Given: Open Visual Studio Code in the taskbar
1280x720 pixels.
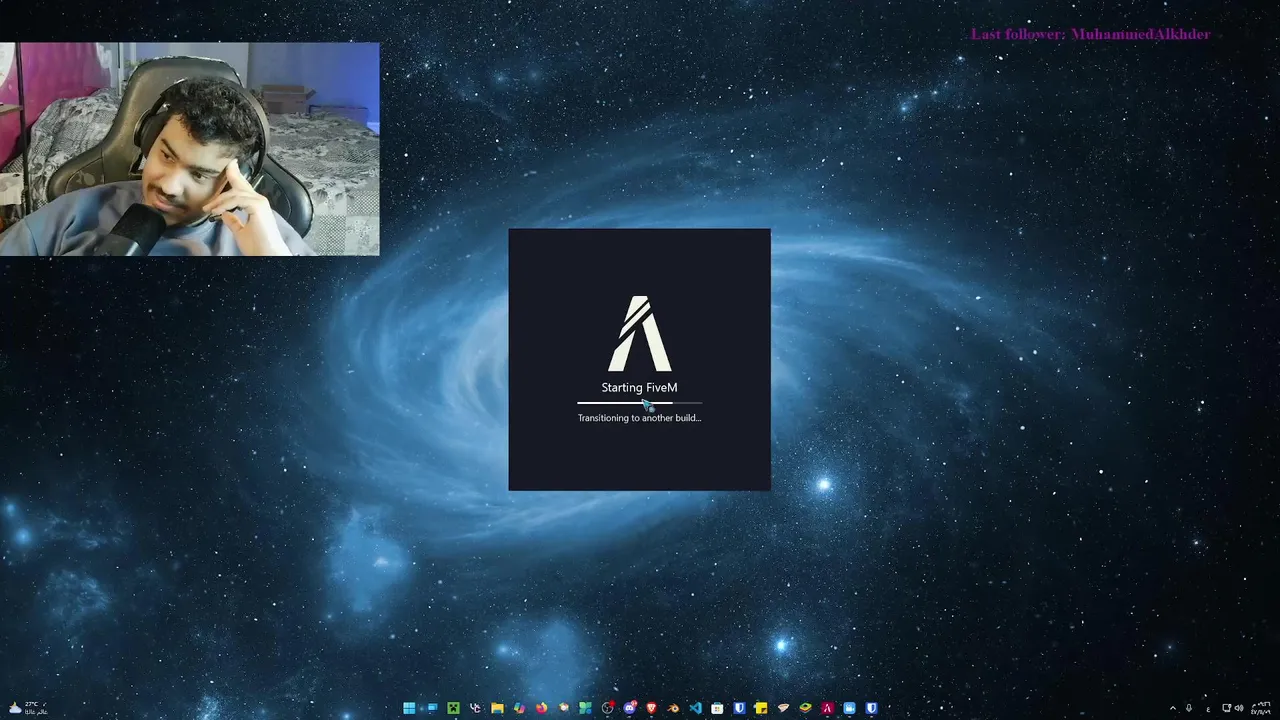Looking at the screenshot, I should 695,708.
